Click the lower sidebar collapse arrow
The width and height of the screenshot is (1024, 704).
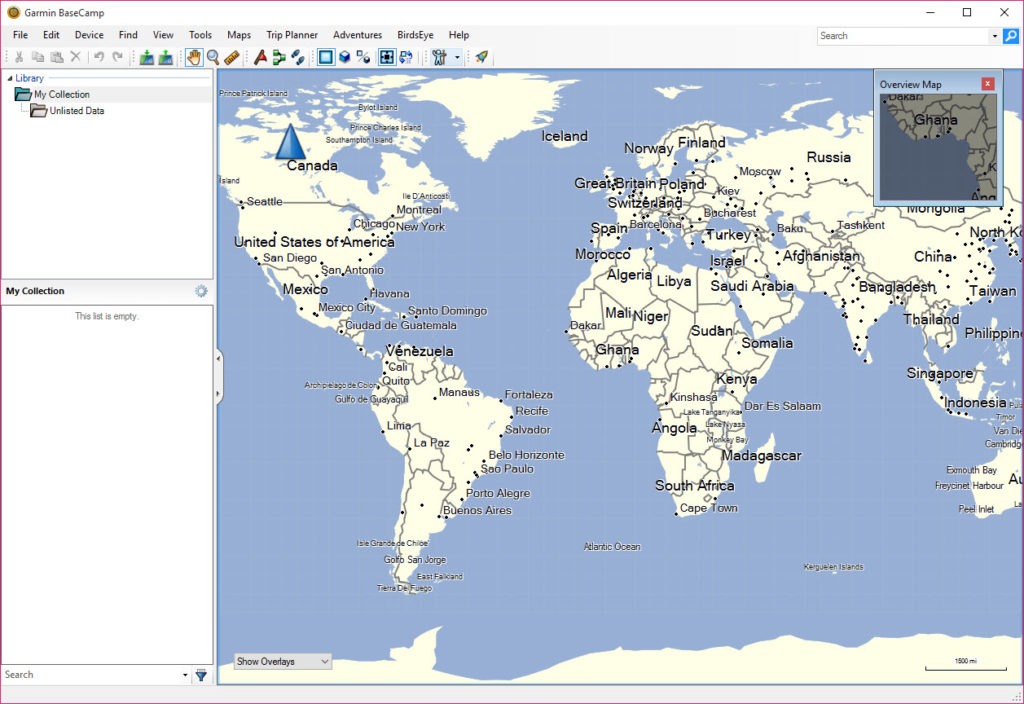(218, 394)
